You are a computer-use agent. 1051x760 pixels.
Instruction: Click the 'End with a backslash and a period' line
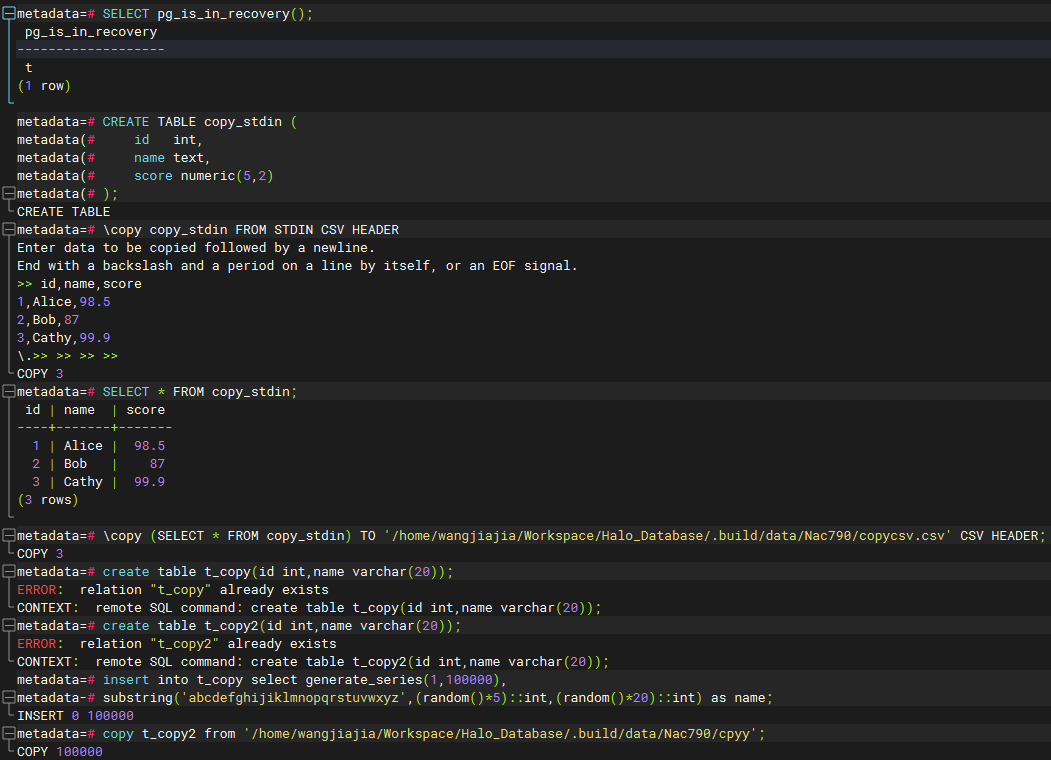(297, 266)
